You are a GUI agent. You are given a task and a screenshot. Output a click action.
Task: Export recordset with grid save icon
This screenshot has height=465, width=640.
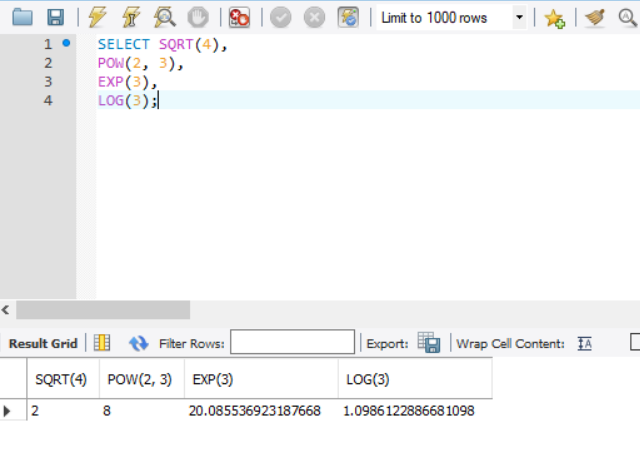[x=429, y=342]
